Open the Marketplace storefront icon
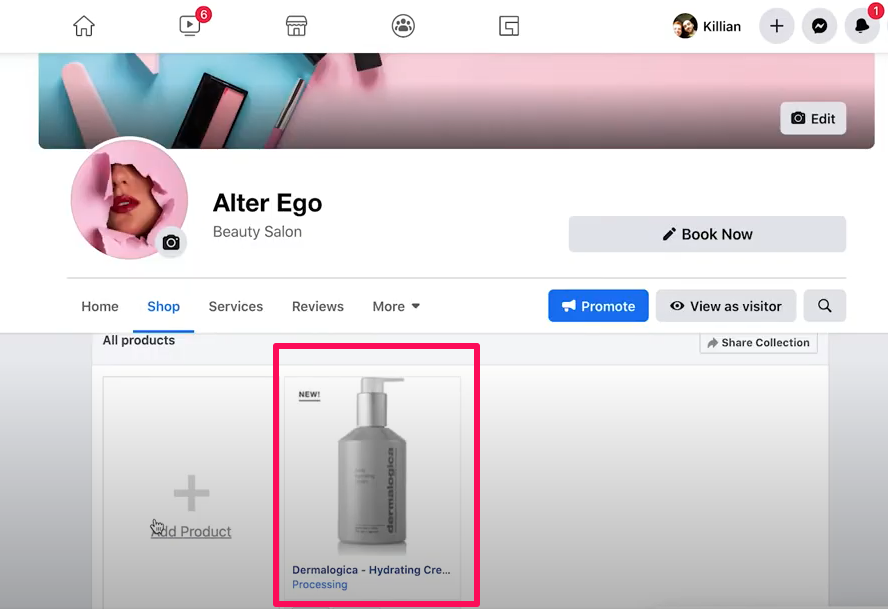The image size is (888, 609). click(x=296, y=26)
